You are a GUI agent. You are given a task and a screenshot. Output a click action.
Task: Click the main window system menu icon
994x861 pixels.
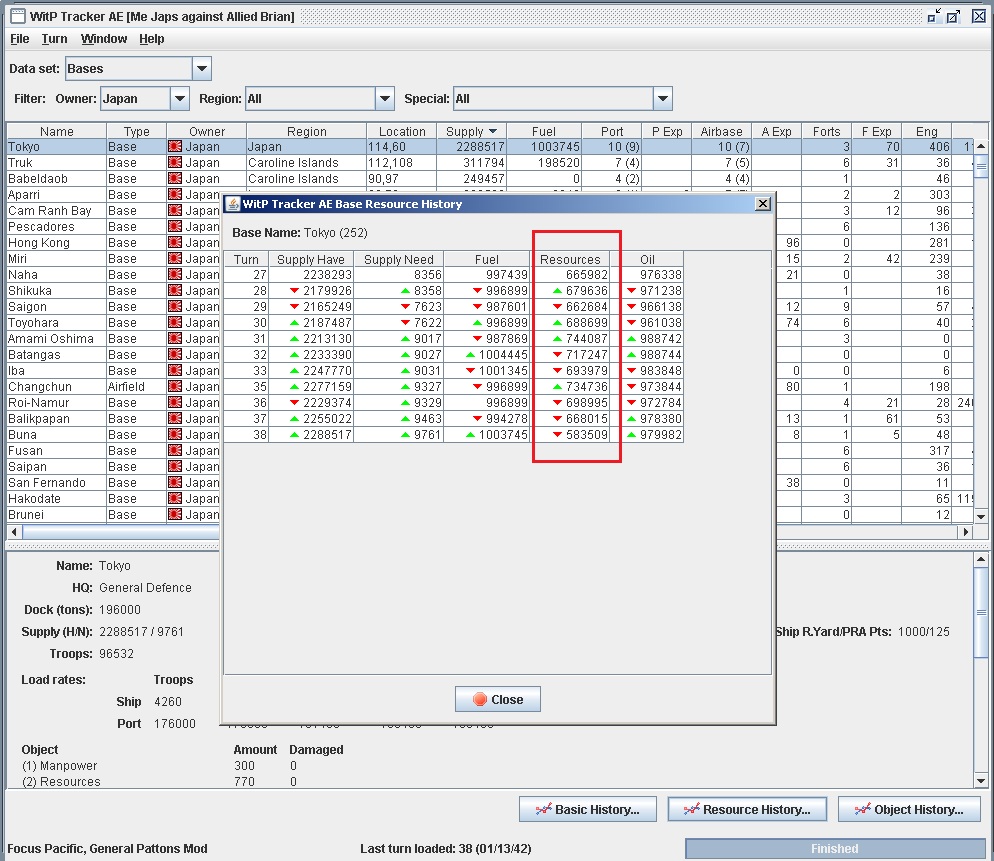point(18,16)
